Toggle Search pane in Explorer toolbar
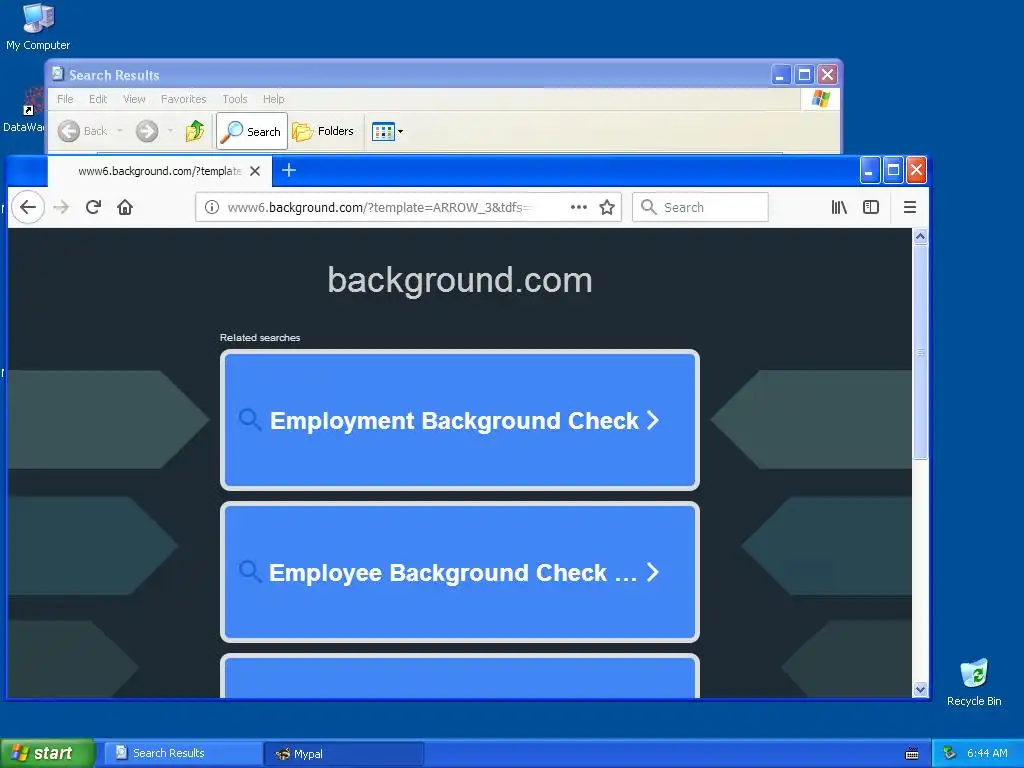Viewport: 1024px width, 768px height. pyautogui.click(x=251, y=131)
